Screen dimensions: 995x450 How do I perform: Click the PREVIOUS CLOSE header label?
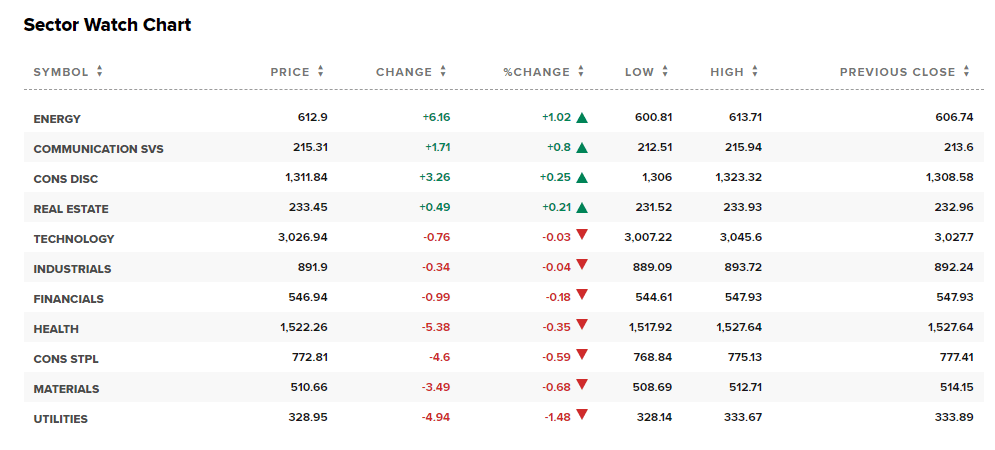[x=899, y=72]
